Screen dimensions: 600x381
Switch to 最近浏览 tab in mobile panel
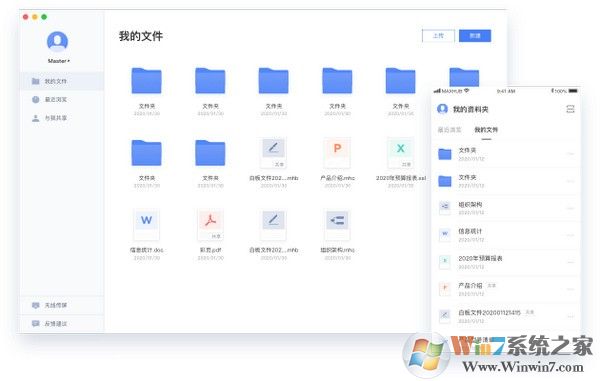pos(450,130)
